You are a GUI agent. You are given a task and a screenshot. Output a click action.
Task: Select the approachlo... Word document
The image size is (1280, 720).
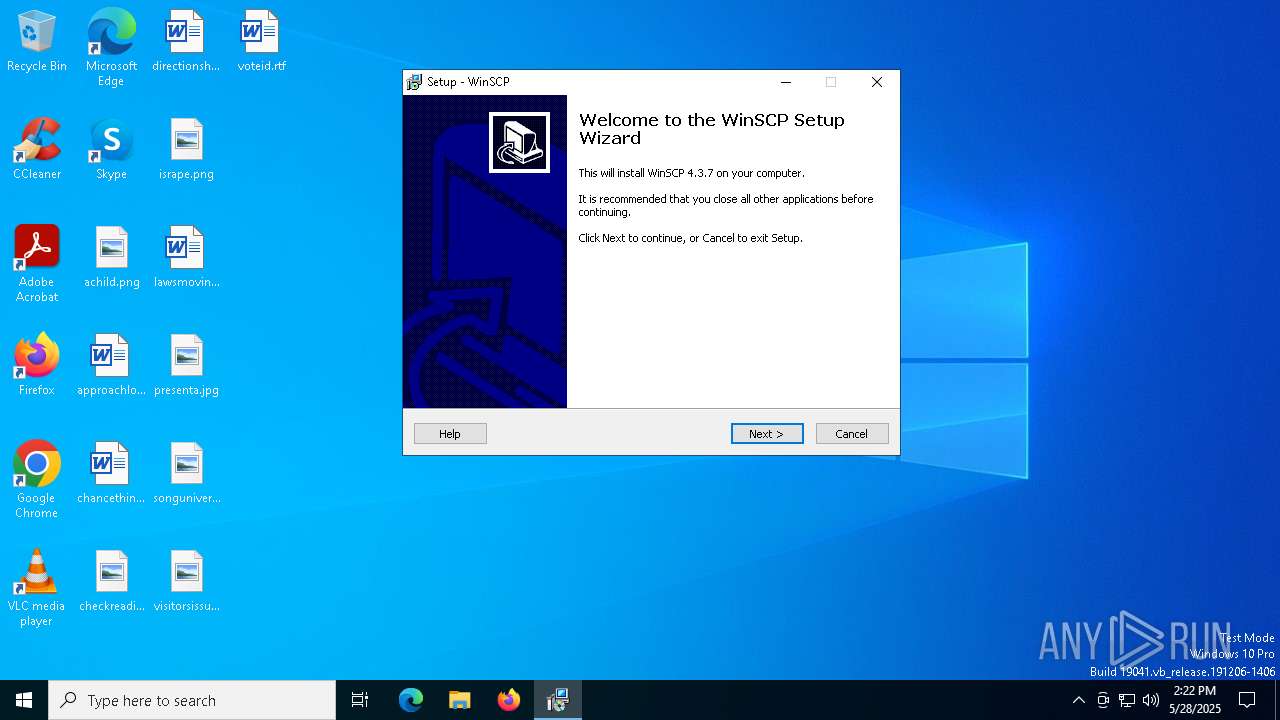tap(111, 365)
